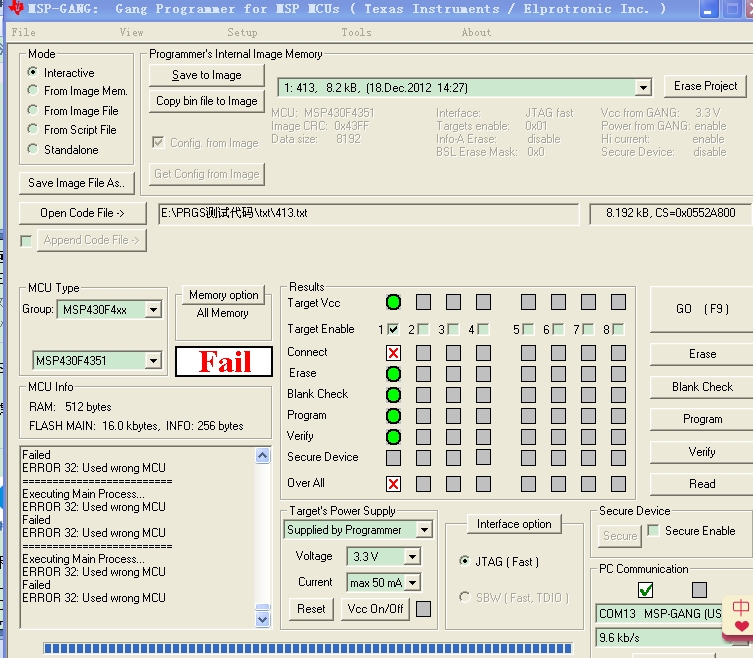This screenshot has width=753, height=658.
Task: Open the image memory project dropdown
Action: (x=643, y=87)
